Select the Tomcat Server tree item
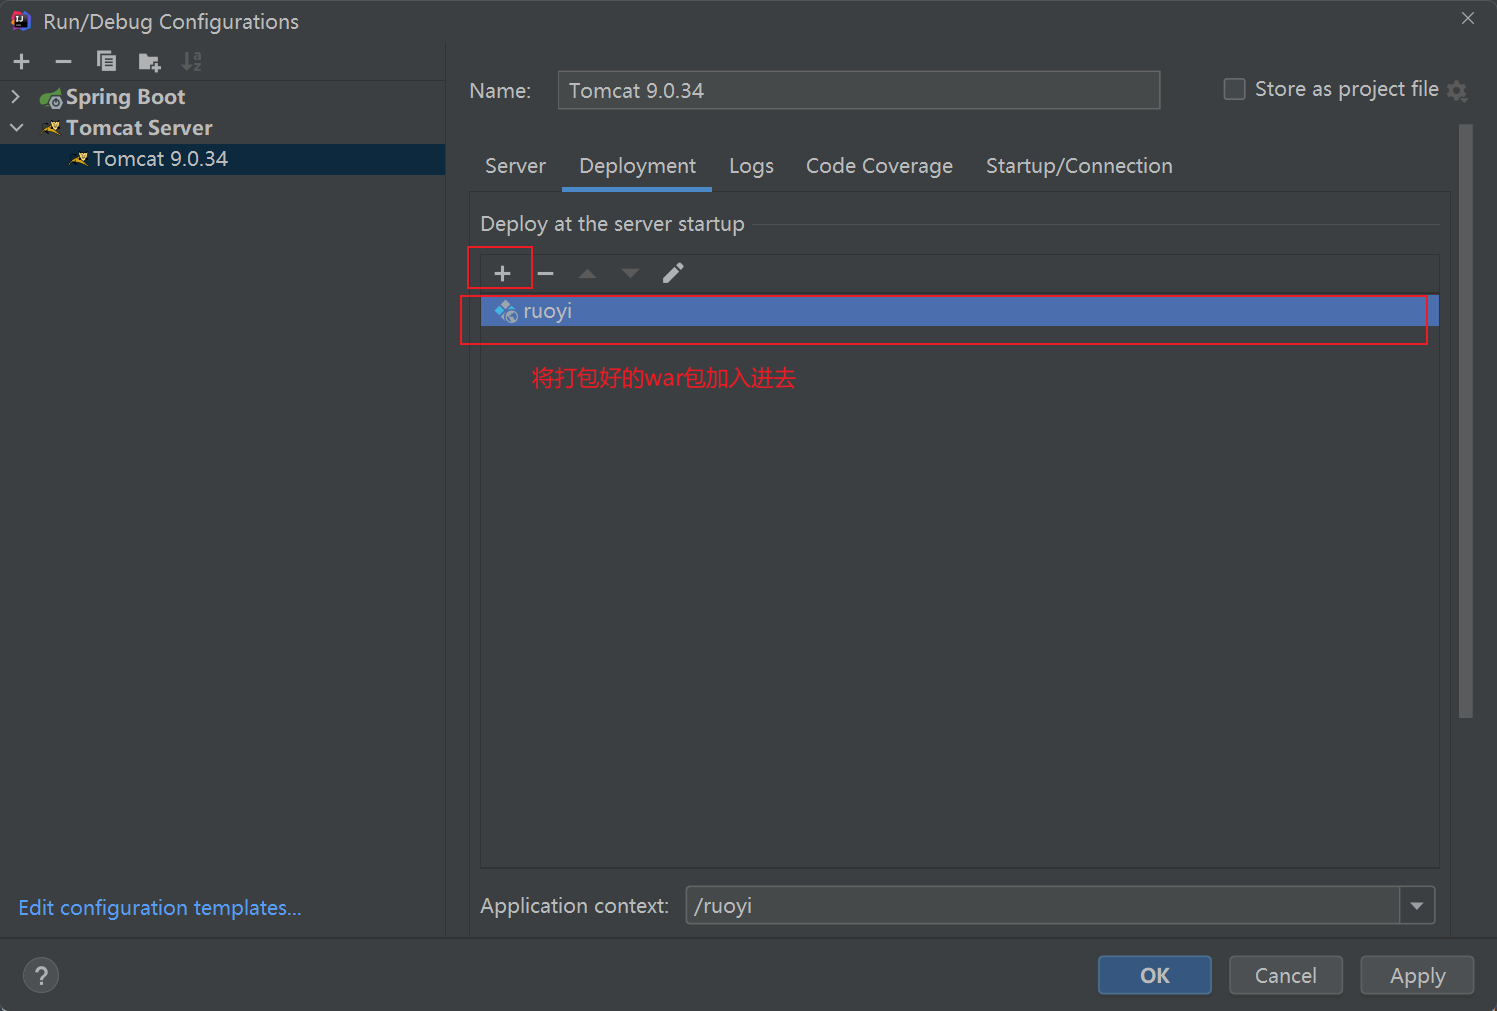The height and width of the screenshot is (1011, 1497). (139, 128)
